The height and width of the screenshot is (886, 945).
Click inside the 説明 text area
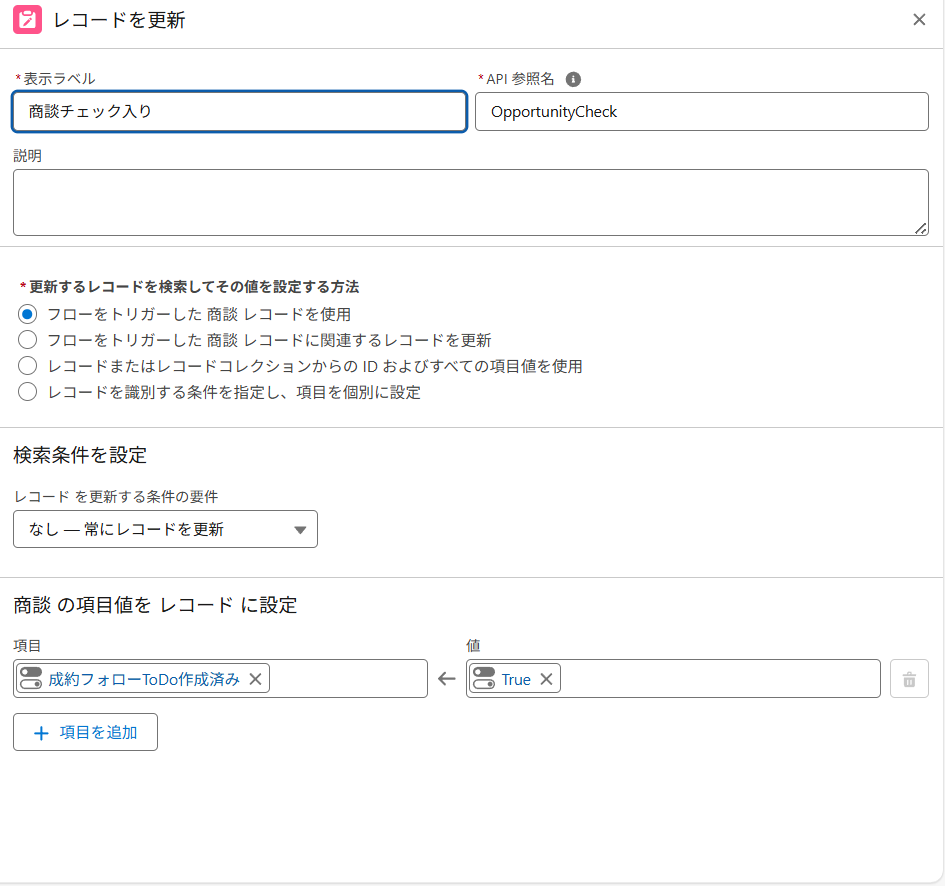pyautogui.click(x=470, y=200)
